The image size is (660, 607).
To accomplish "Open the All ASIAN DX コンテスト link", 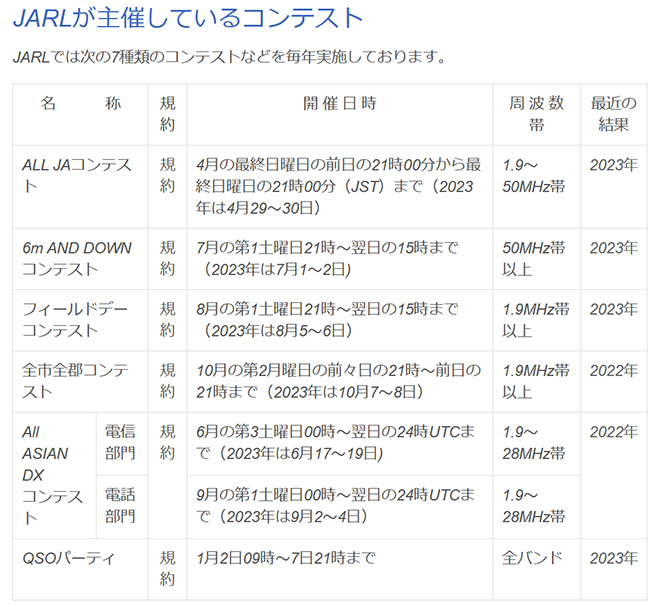I will tap(52, 475).
